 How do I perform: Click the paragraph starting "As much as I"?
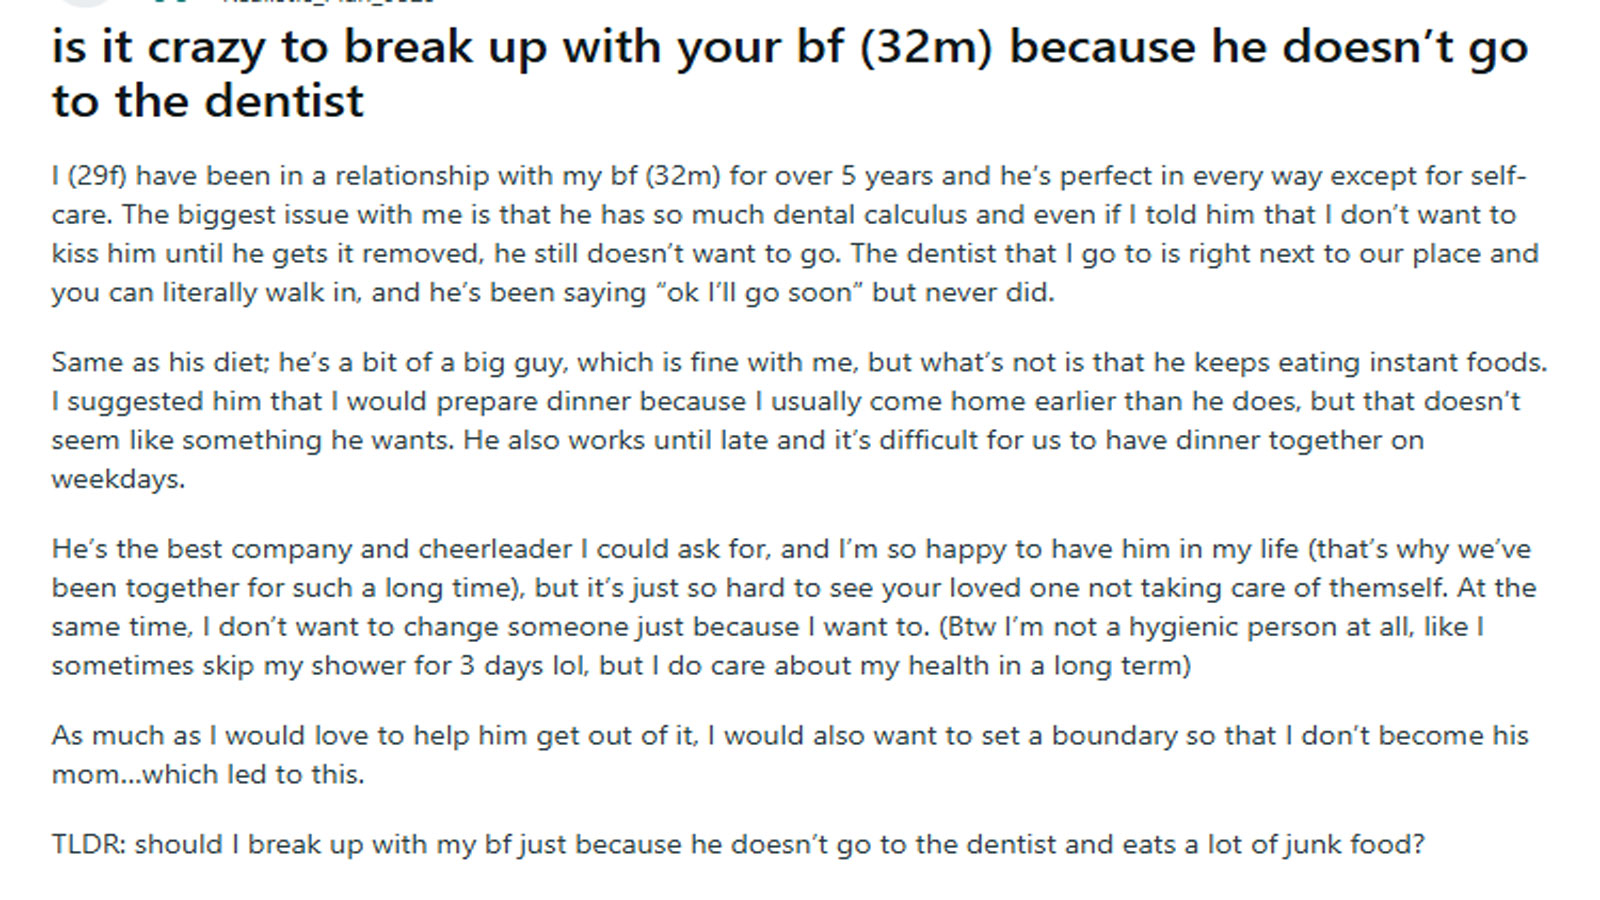point(789,754)
